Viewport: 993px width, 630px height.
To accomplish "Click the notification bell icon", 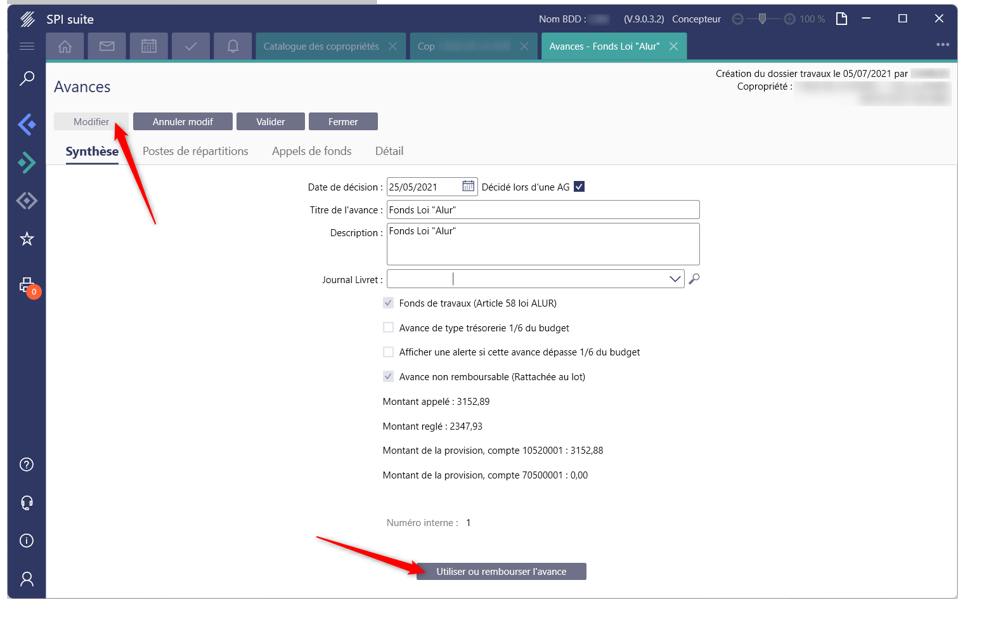I will tap(233, 46).
